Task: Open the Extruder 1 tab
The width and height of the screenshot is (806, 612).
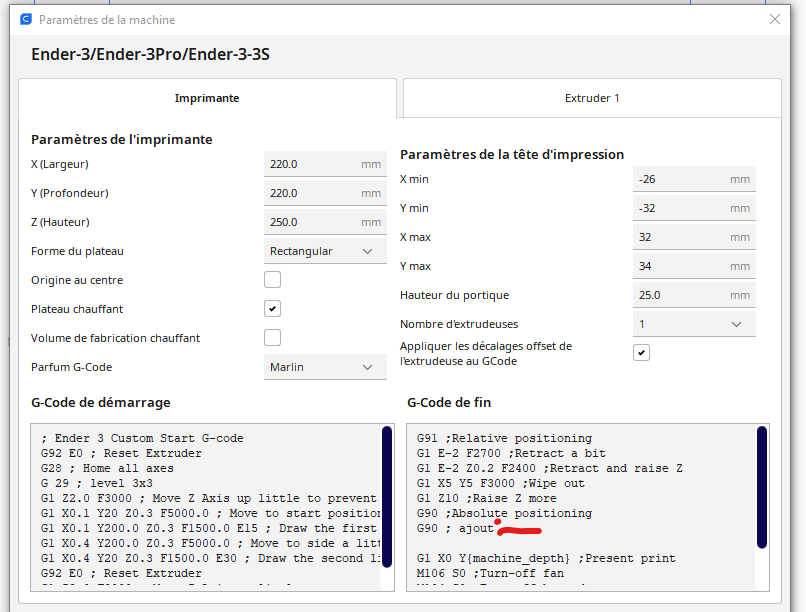Action: [592, 98]
